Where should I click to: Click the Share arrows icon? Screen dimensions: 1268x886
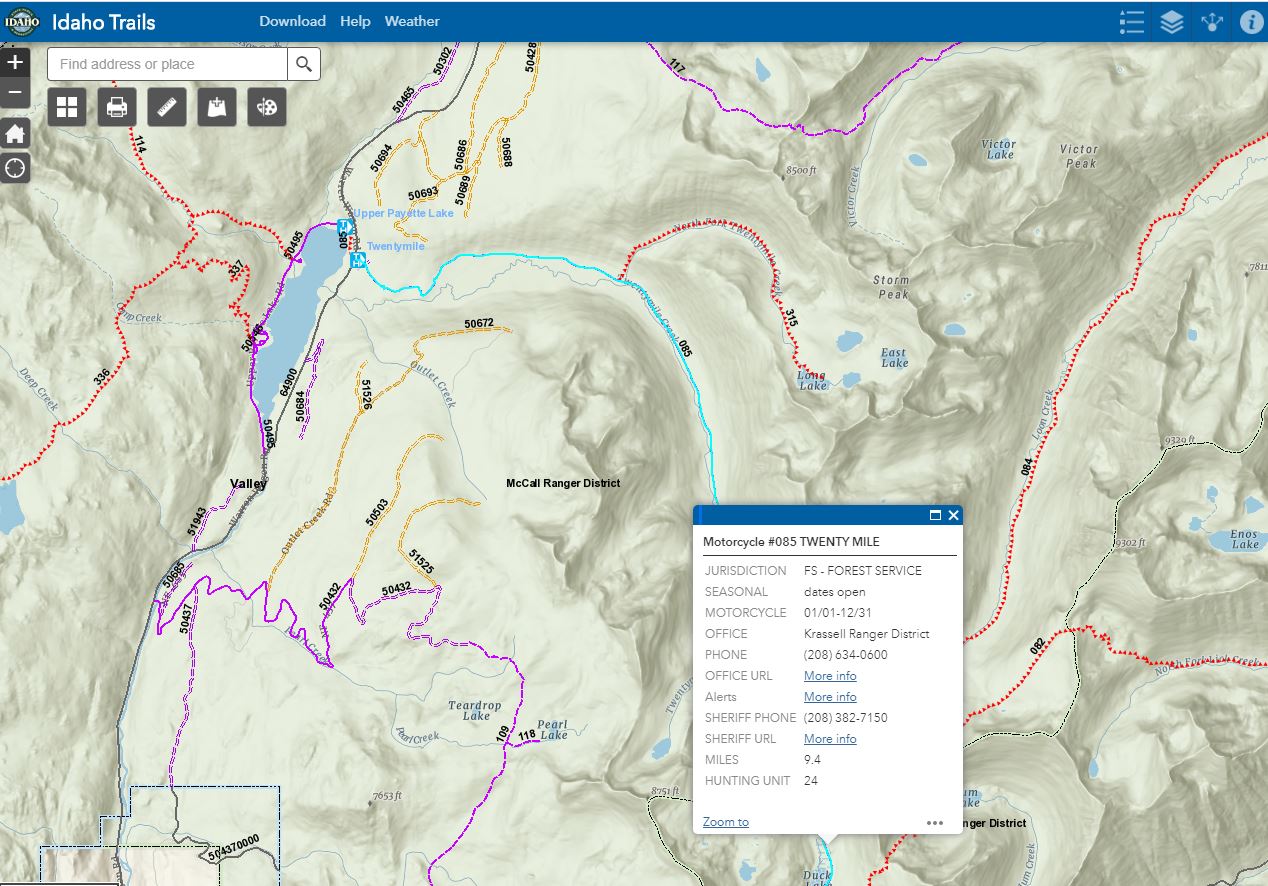1212,22
